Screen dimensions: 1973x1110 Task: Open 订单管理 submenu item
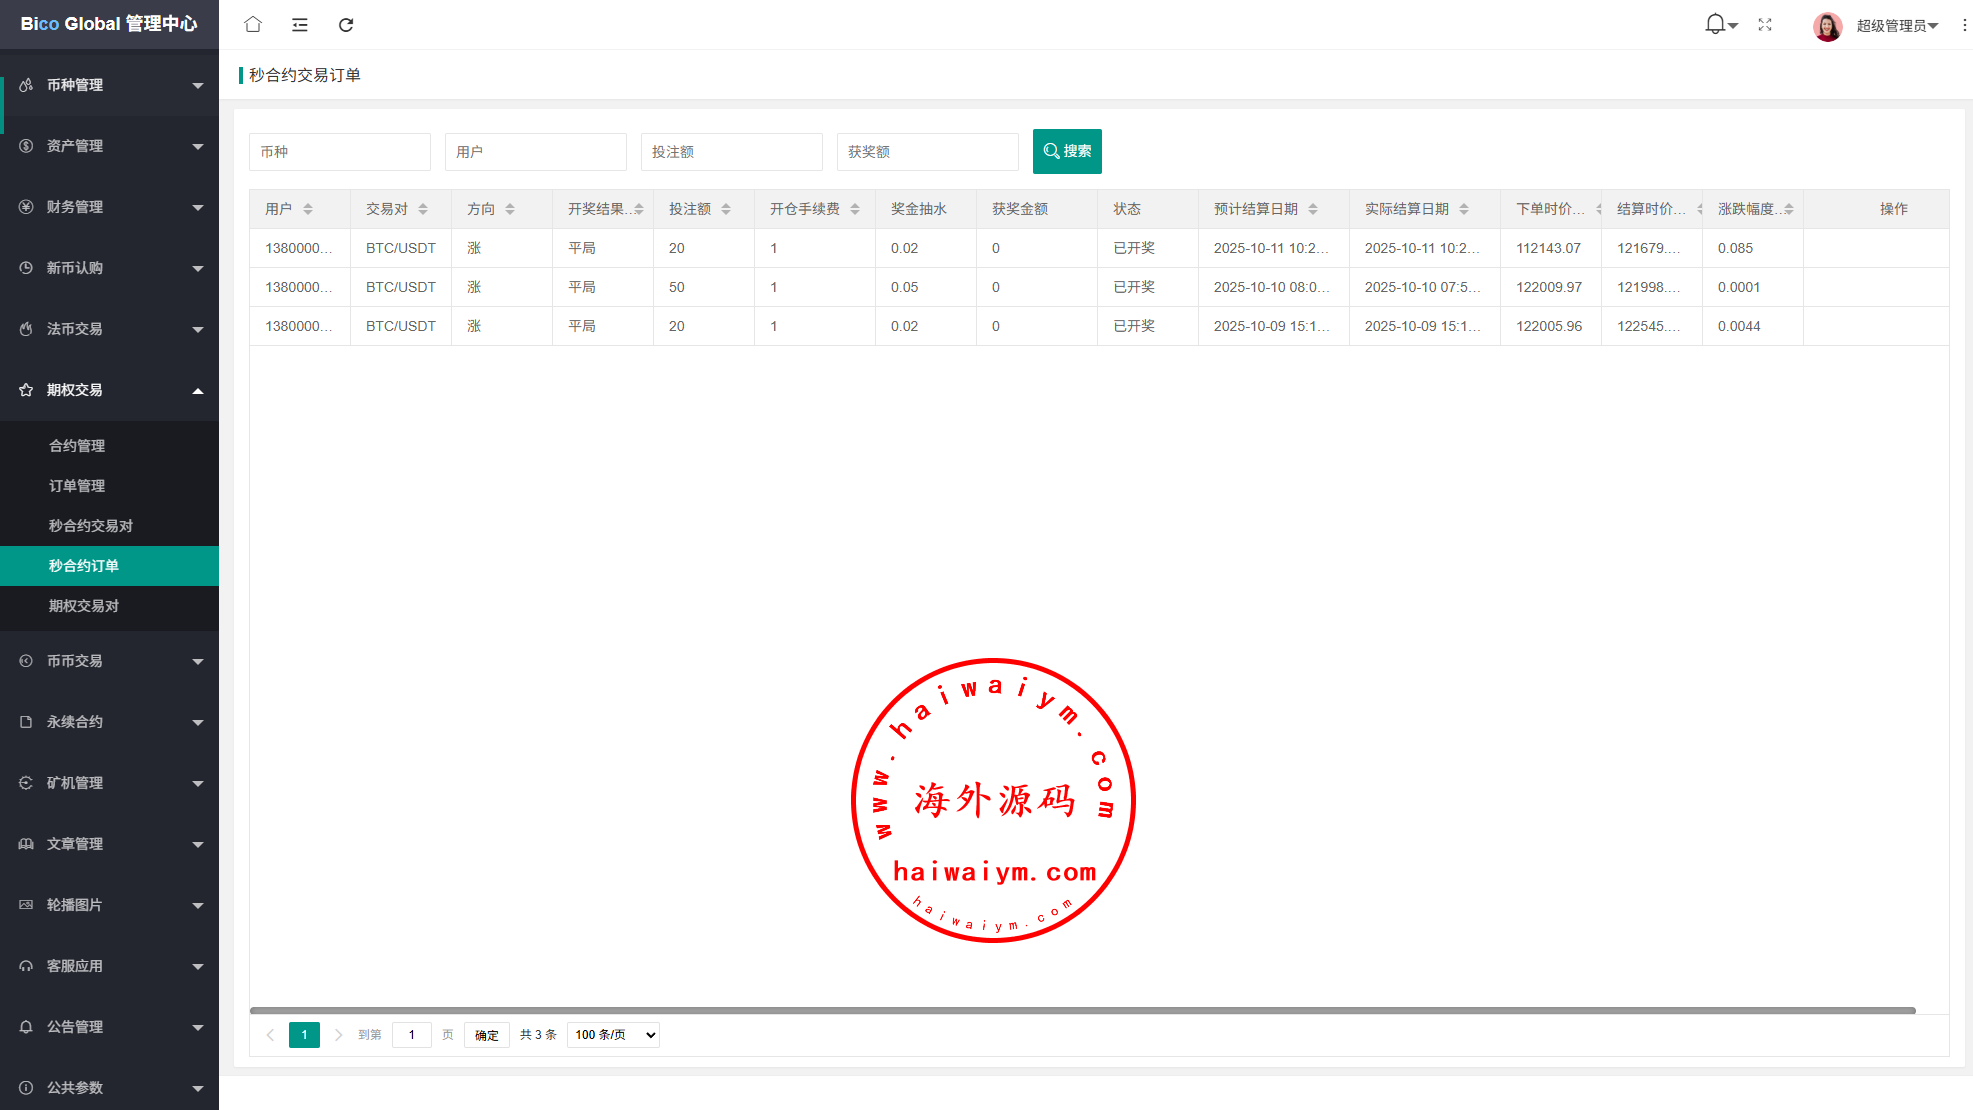pyautogui.click(x=77, y=486)
